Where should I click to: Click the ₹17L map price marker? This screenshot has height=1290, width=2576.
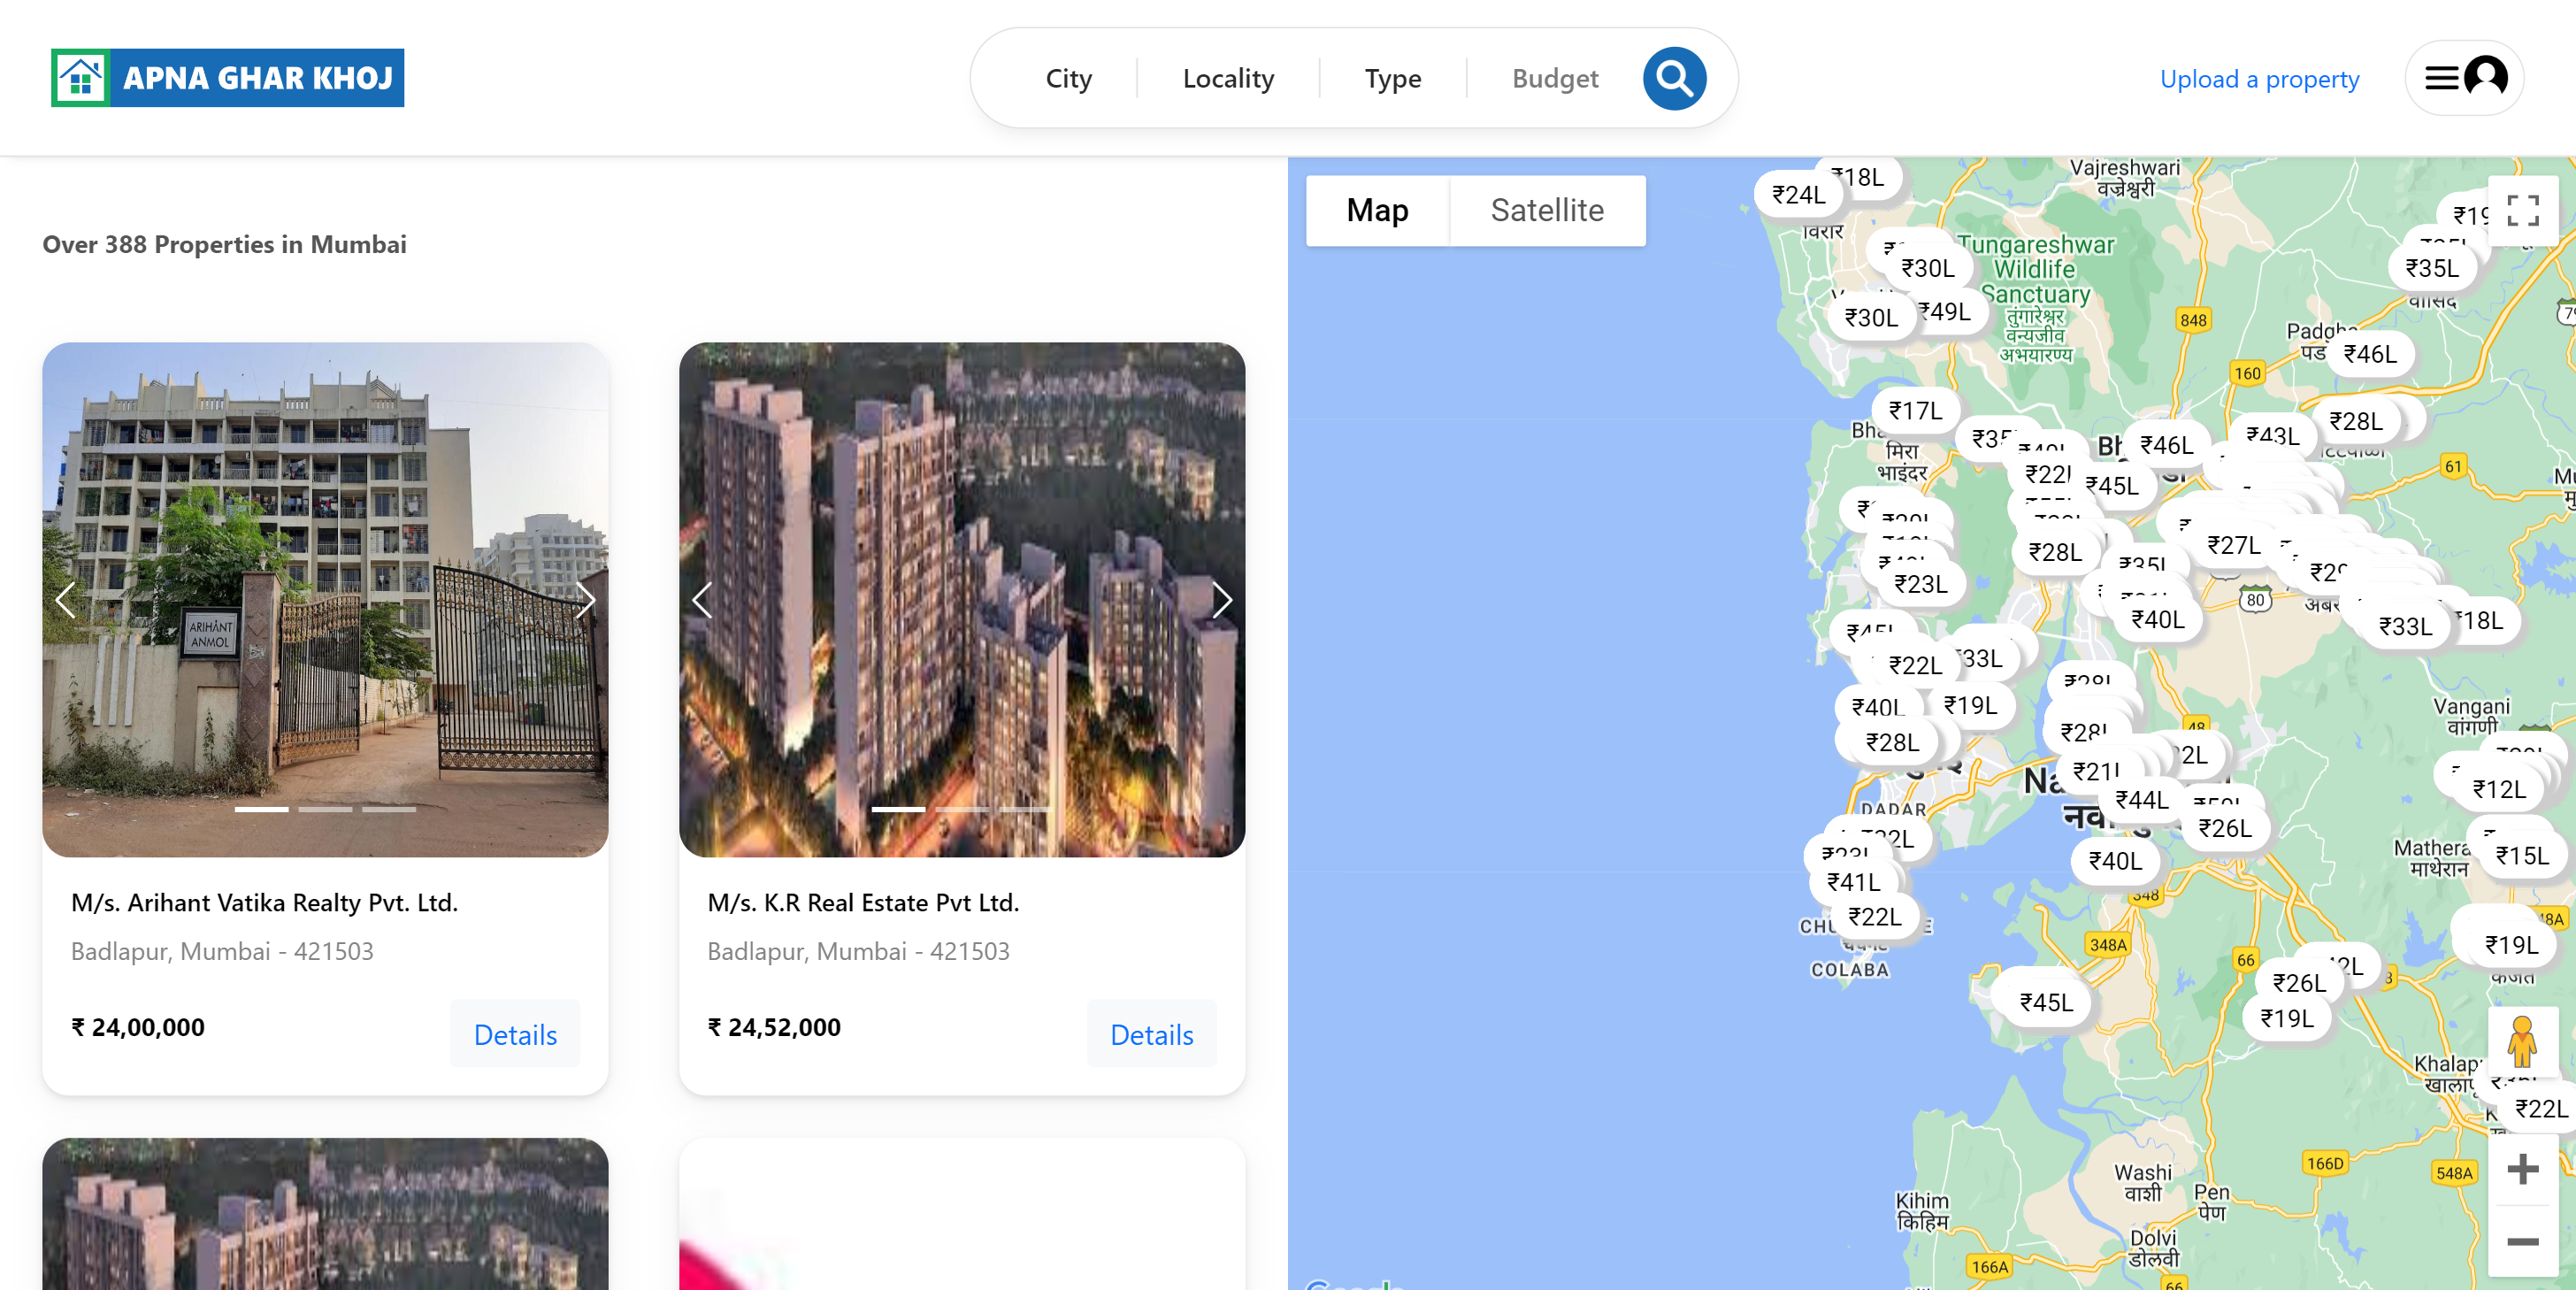click(1915, 410)
